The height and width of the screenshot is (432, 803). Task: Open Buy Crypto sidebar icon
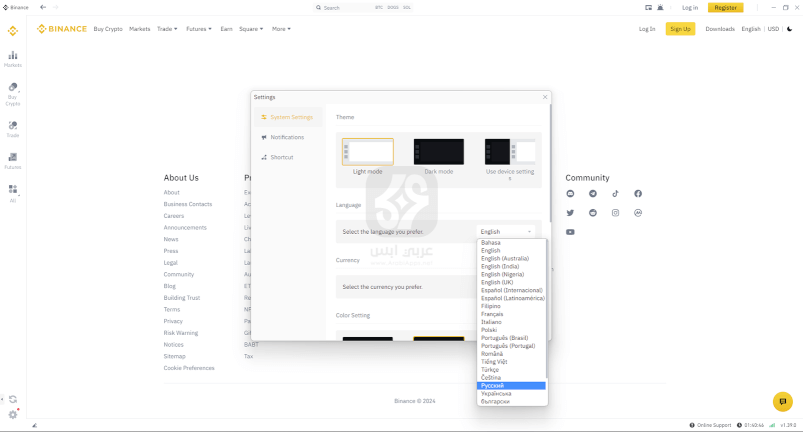[x=13, y=94]
